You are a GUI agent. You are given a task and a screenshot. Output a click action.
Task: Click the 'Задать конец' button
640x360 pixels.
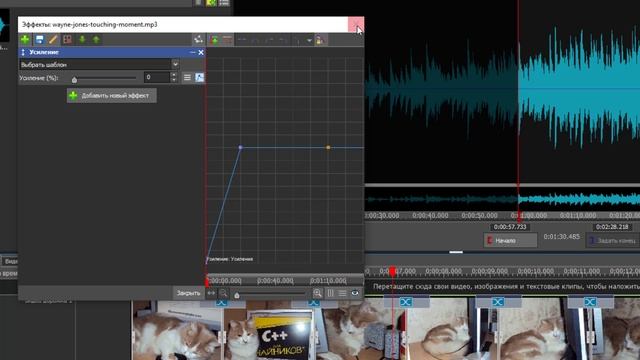[613, 240]
